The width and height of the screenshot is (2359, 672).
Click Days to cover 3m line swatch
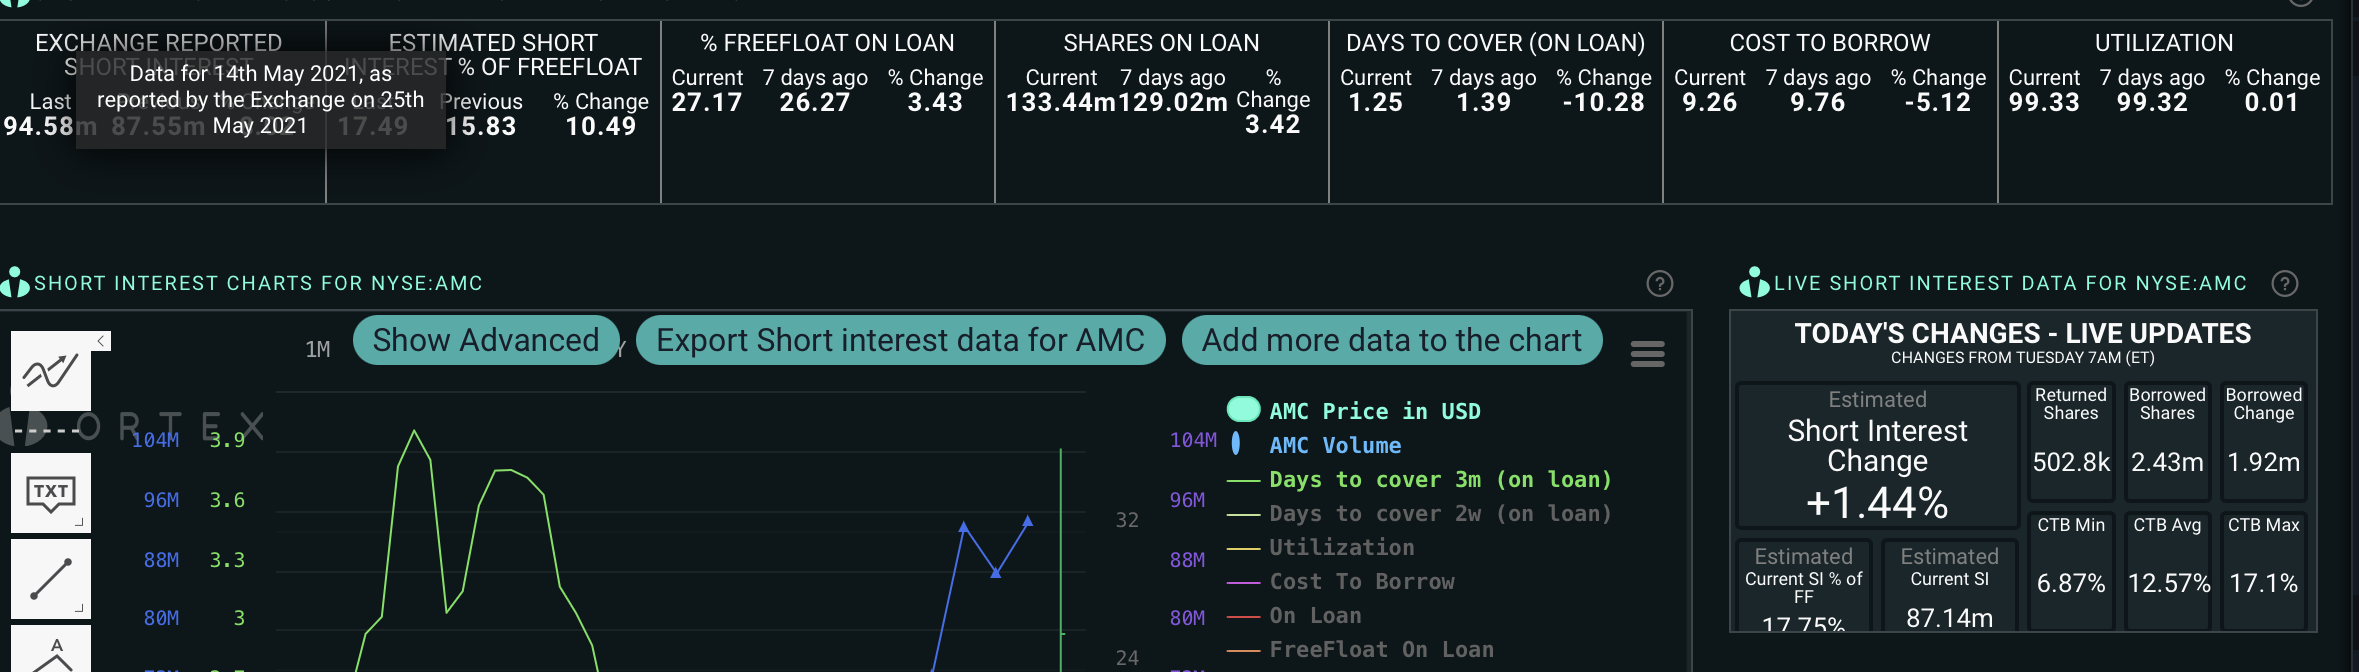coord(1243,481)
